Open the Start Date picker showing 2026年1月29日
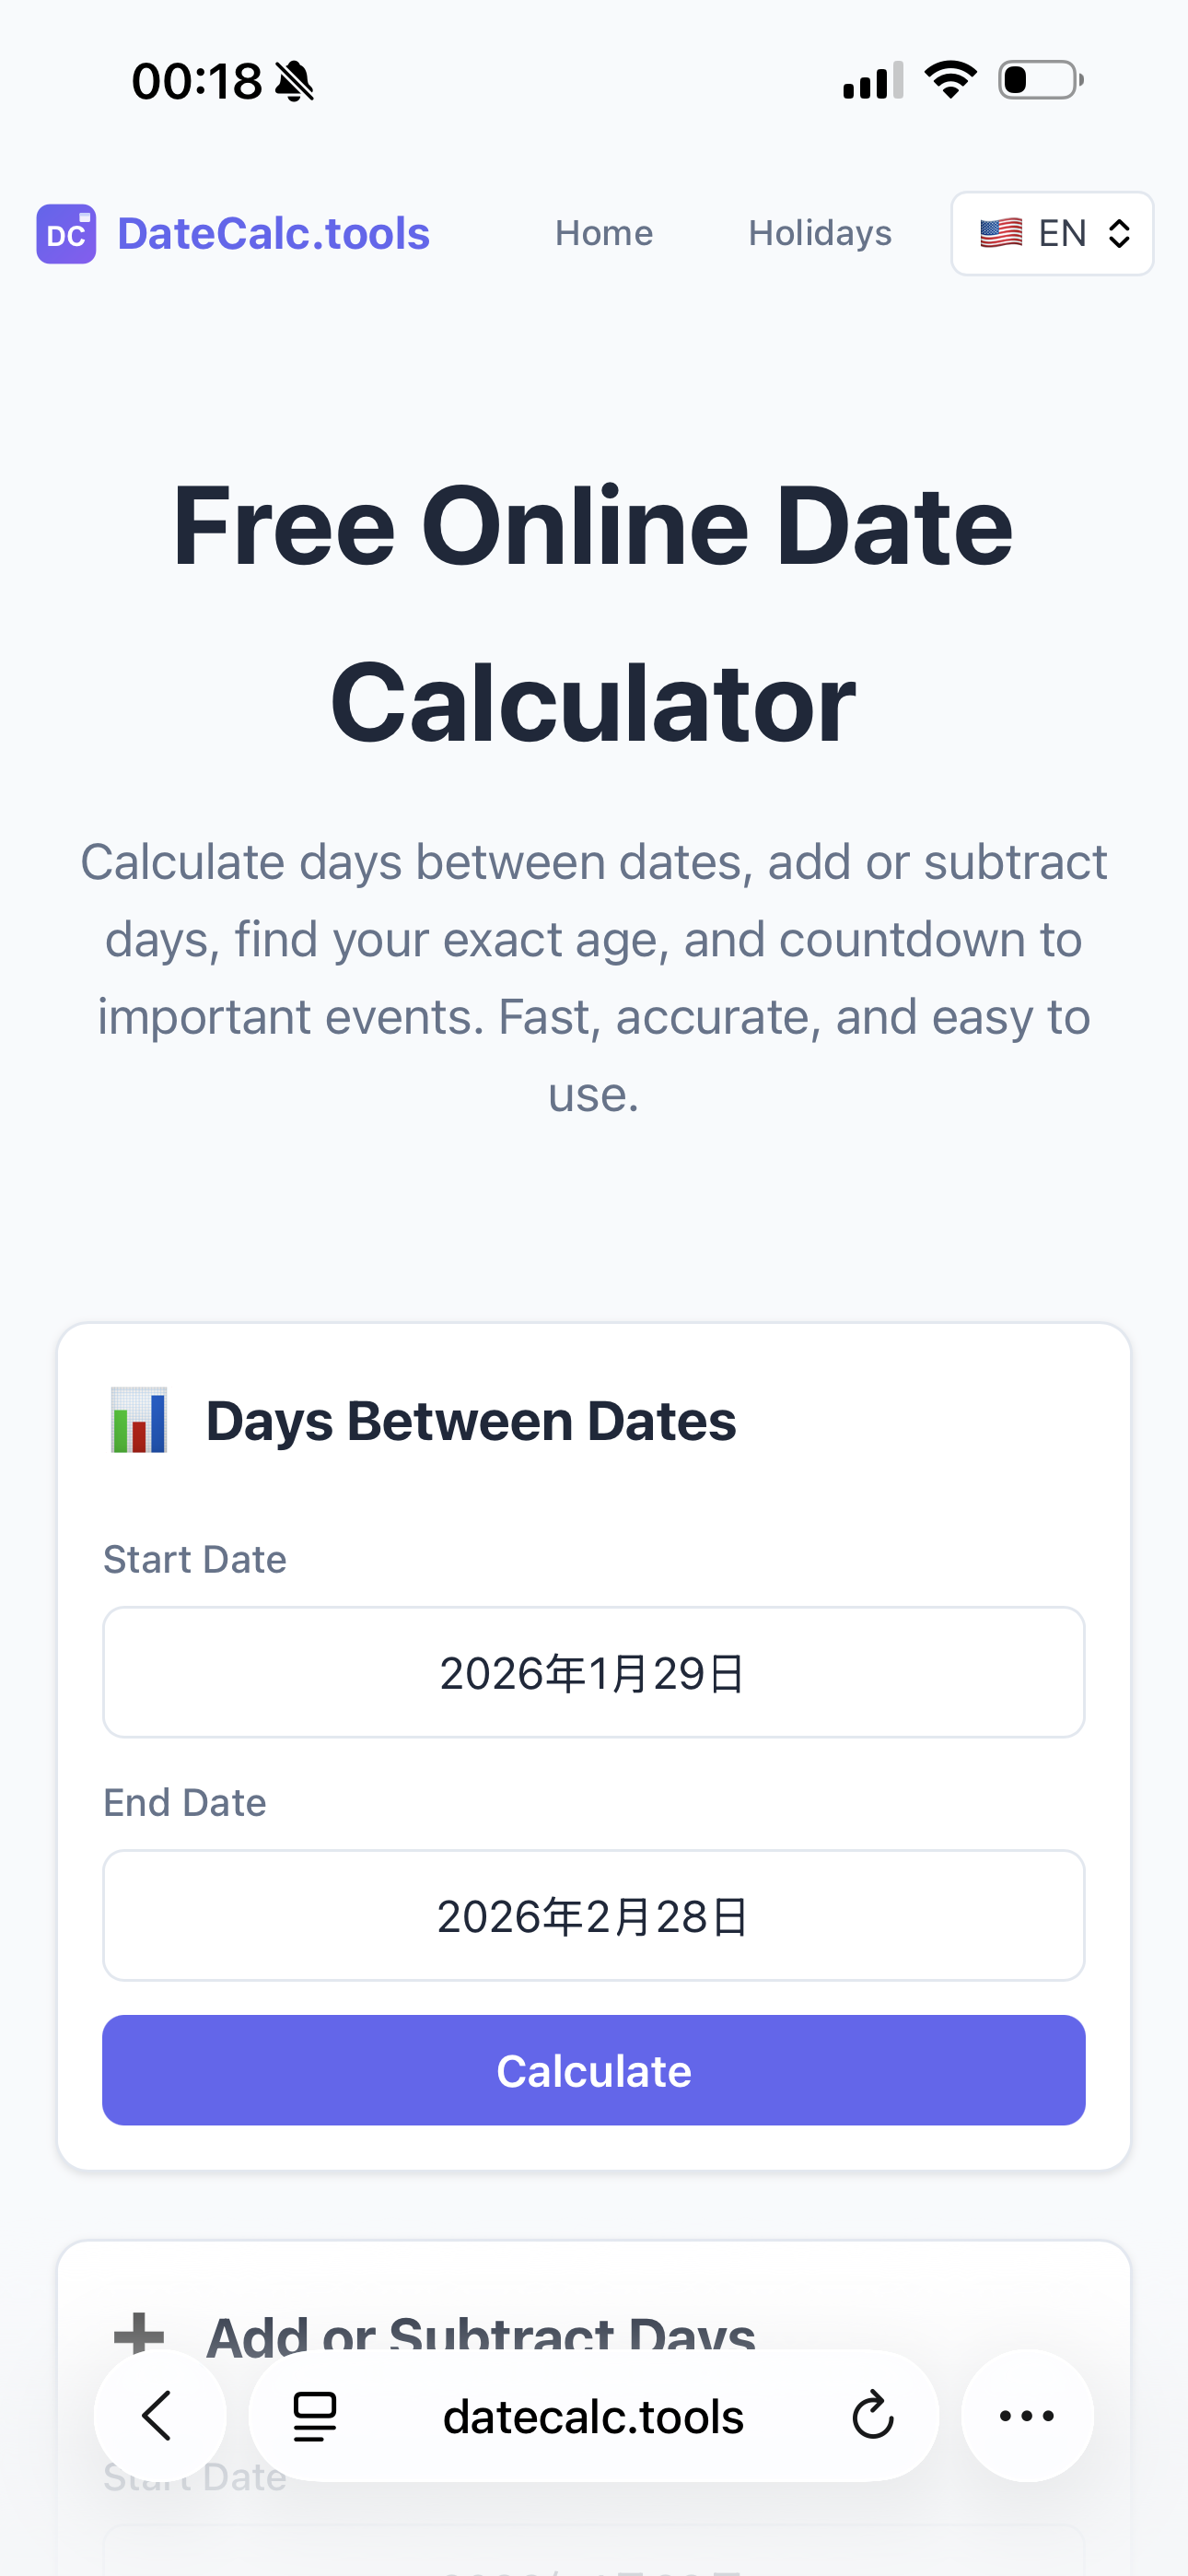Screen dimensions: 1188x2576 (x=593, y=1671)
